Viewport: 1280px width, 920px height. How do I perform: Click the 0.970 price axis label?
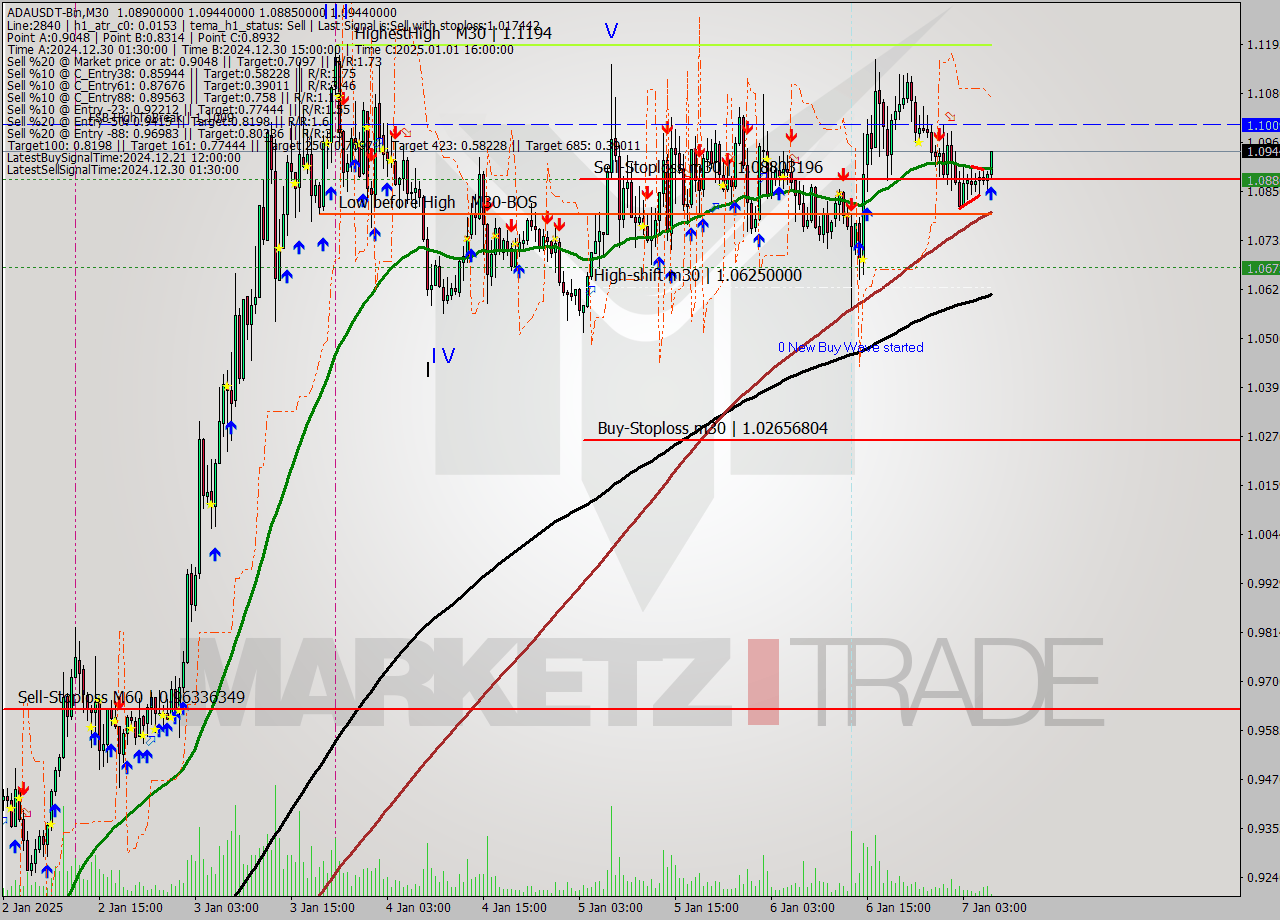1262,682
